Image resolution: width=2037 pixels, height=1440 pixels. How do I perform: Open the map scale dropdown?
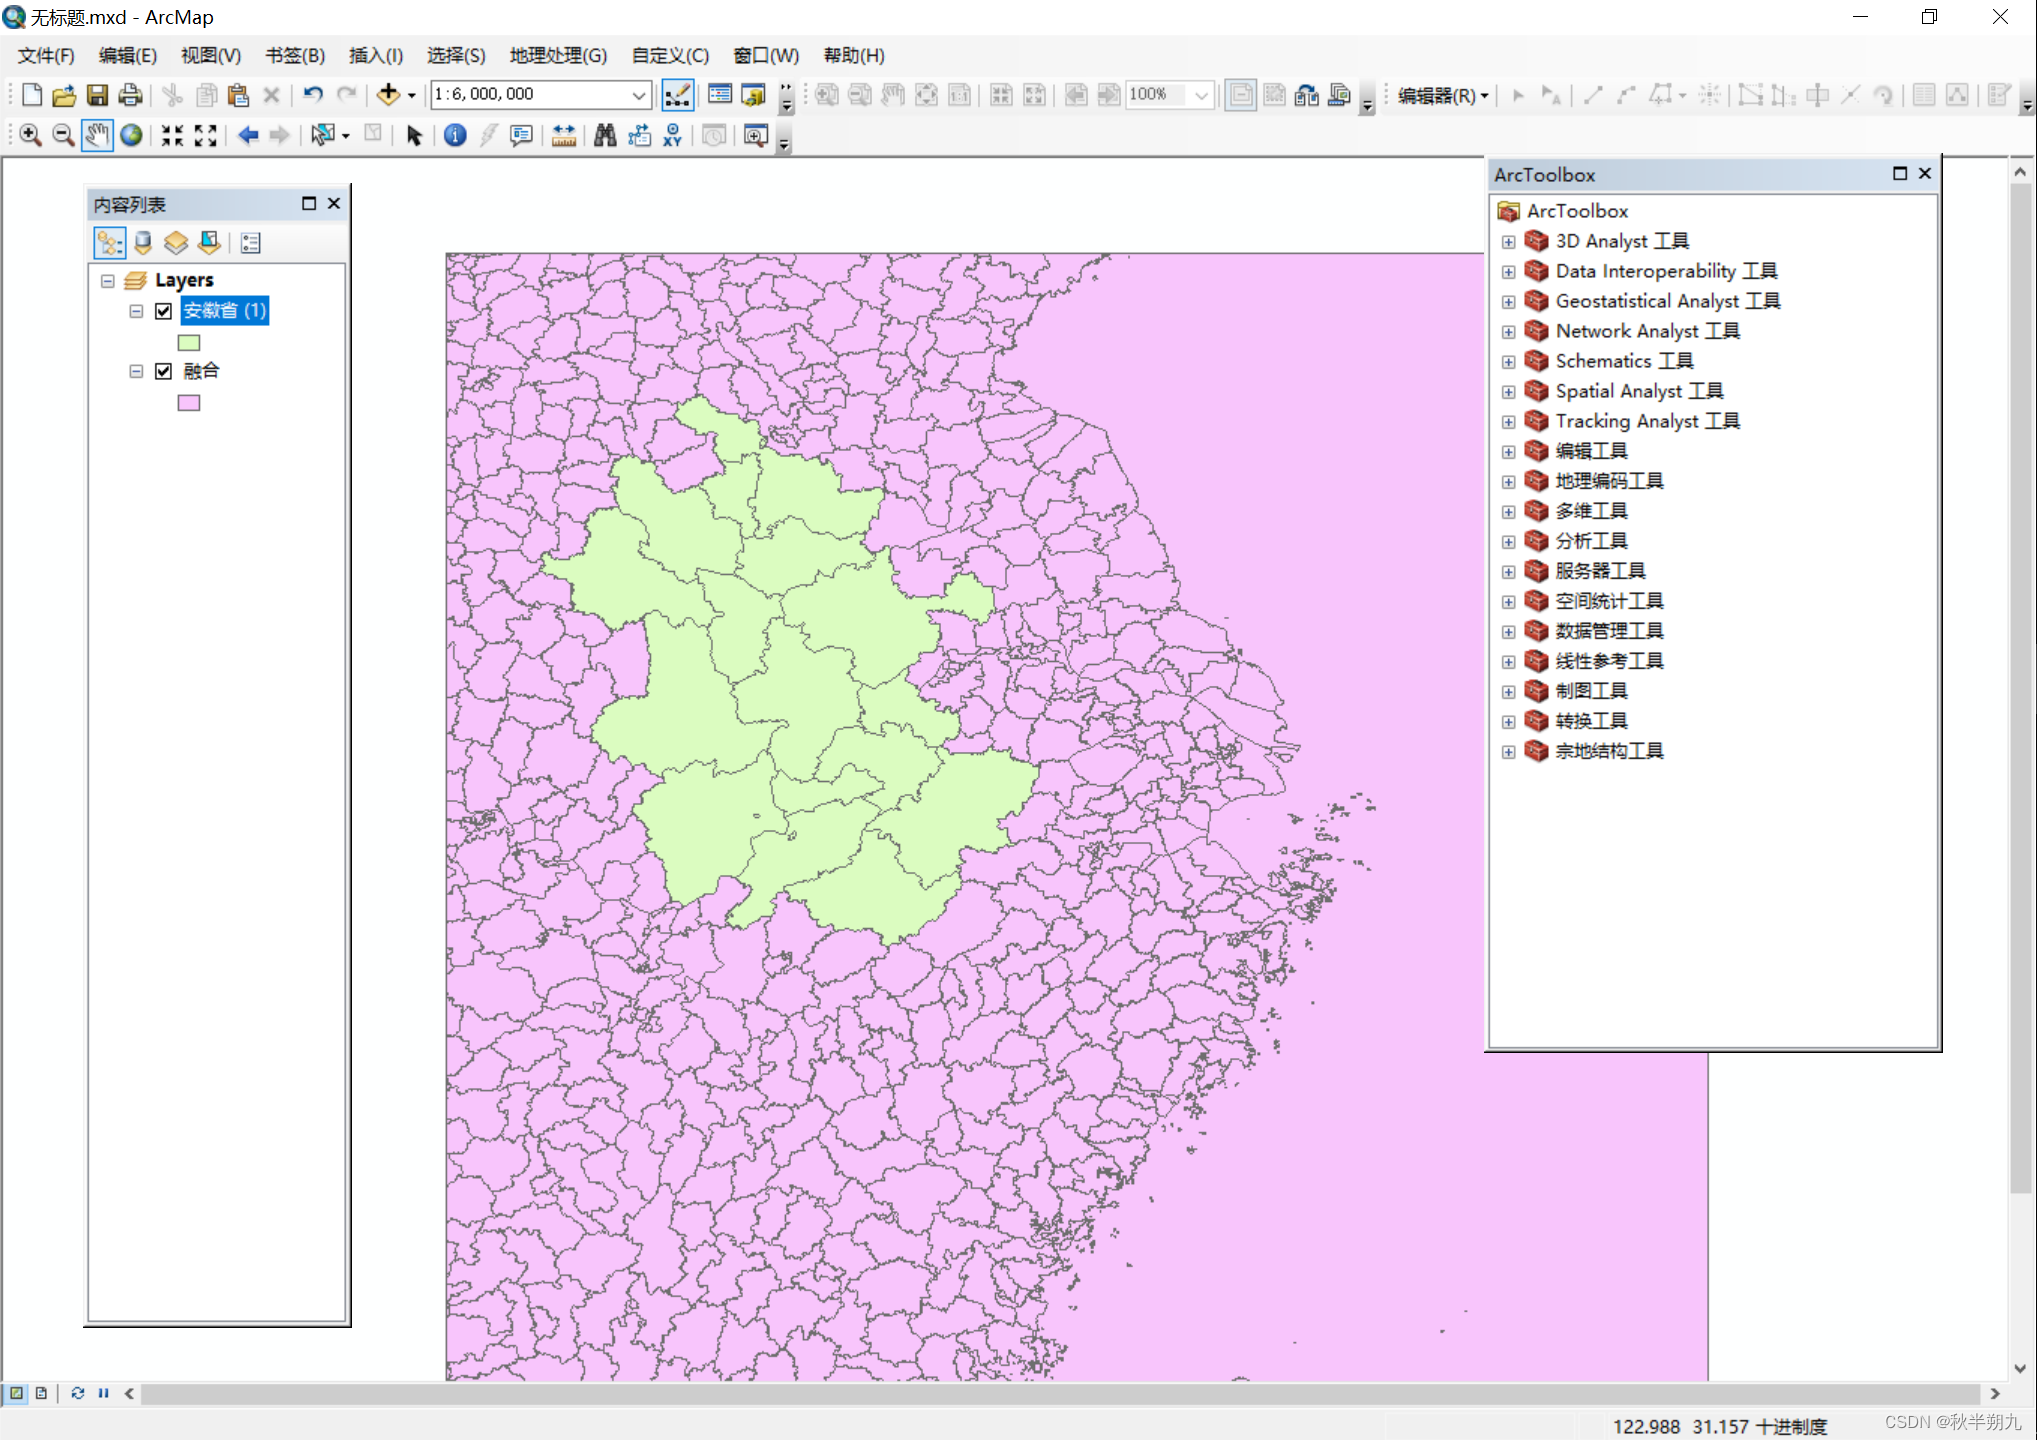click(x=638, y=95)
